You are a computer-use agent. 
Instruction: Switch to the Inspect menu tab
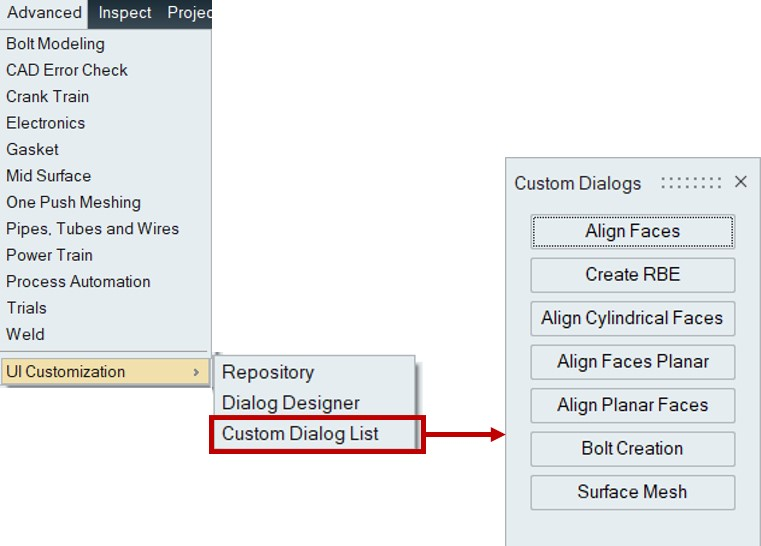[x=125, y=13]
